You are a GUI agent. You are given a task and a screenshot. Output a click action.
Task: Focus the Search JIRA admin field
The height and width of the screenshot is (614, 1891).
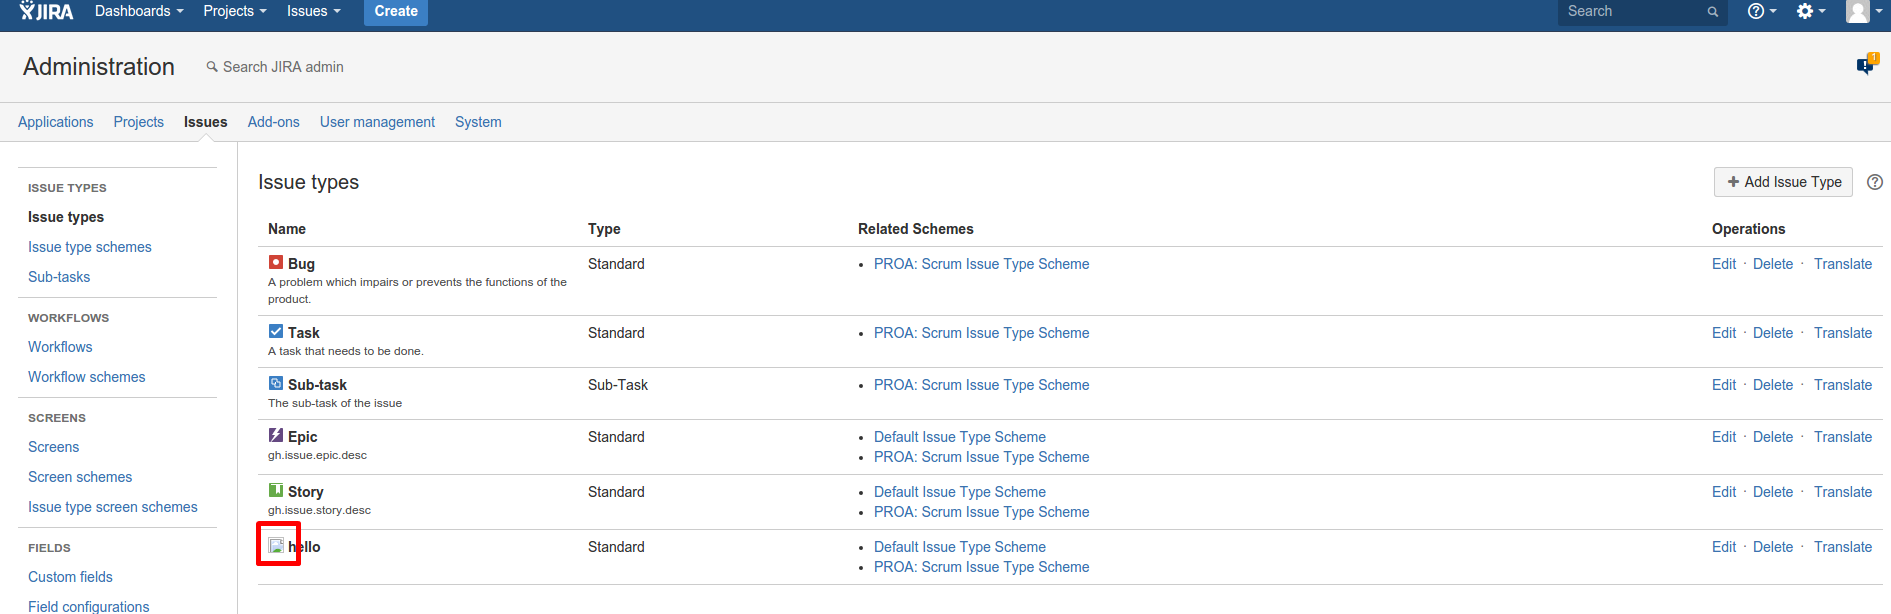tap(283, 67)
